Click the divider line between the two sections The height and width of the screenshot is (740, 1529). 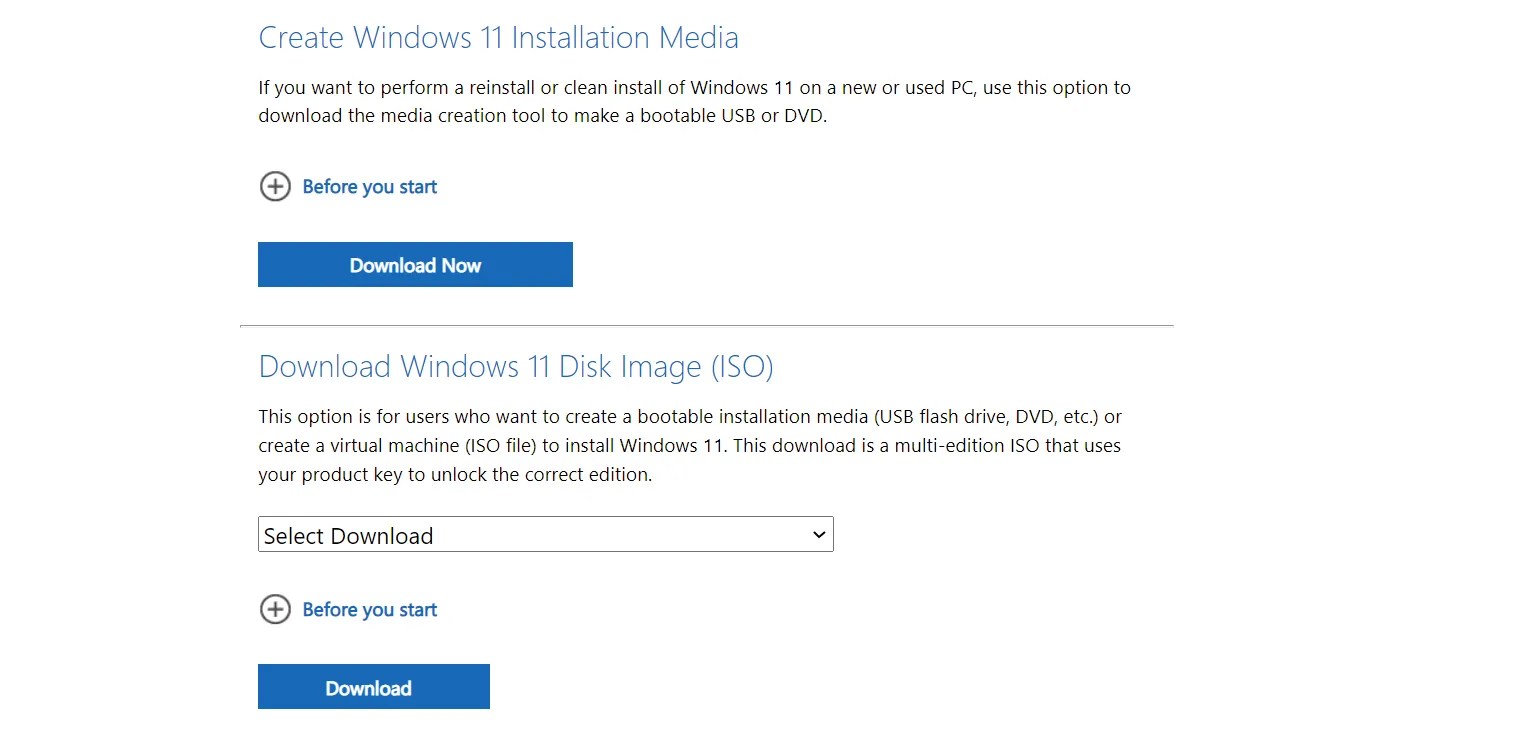(x=706, y=324)
